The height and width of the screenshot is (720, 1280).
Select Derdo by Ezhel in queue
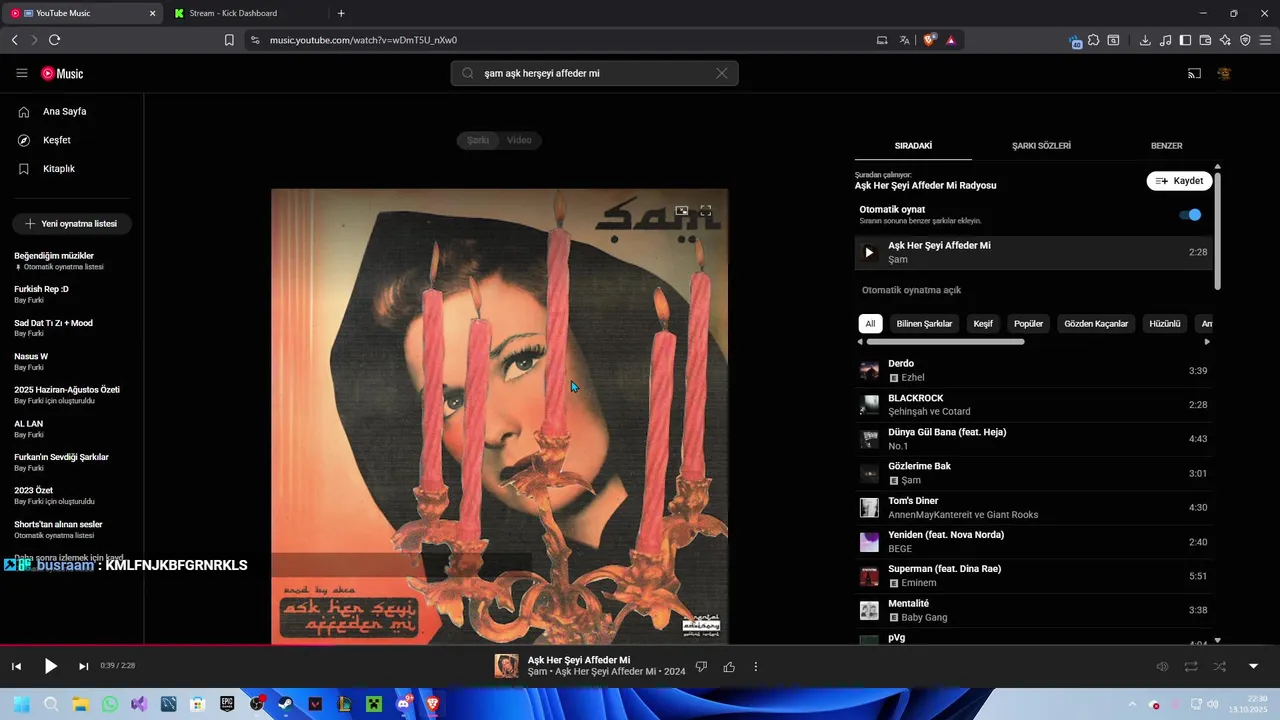(x=1033, y=370)
